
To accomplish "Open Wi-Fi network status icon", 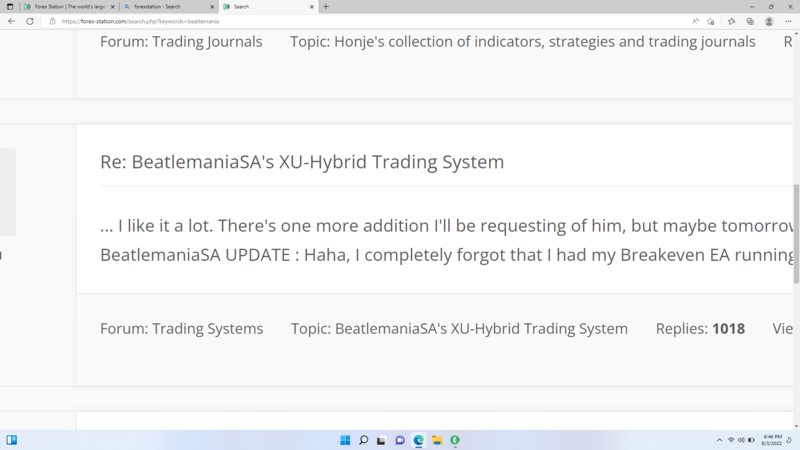I will point(731,440).
